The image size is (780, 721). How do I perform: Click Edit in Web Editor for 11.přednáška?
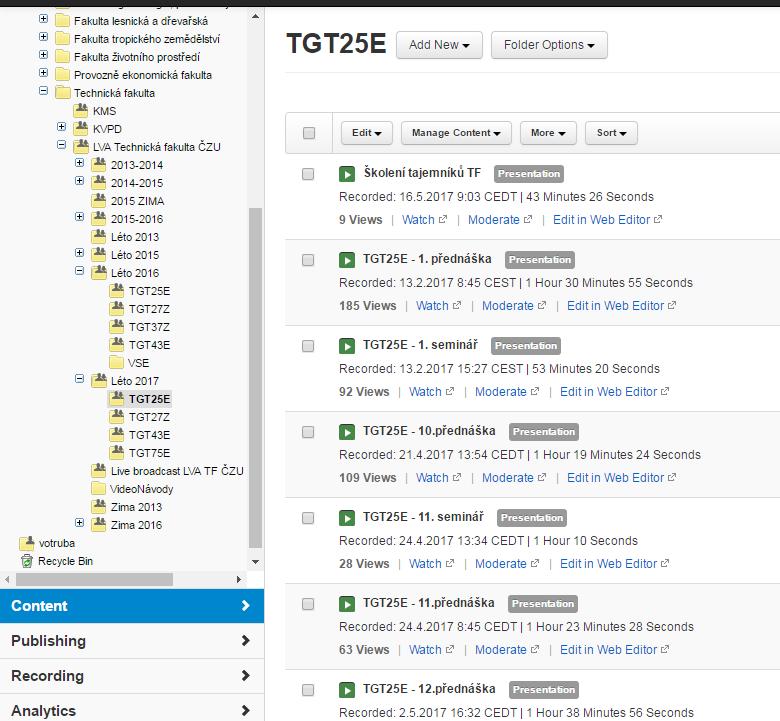(608, 650)
